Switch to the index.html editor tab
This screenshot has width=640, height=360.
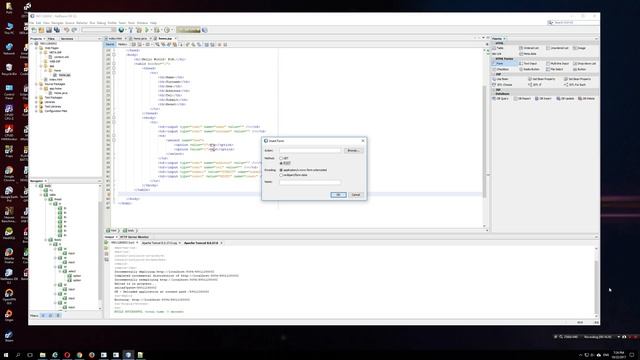pyautogui.click(x=115, y=39)
